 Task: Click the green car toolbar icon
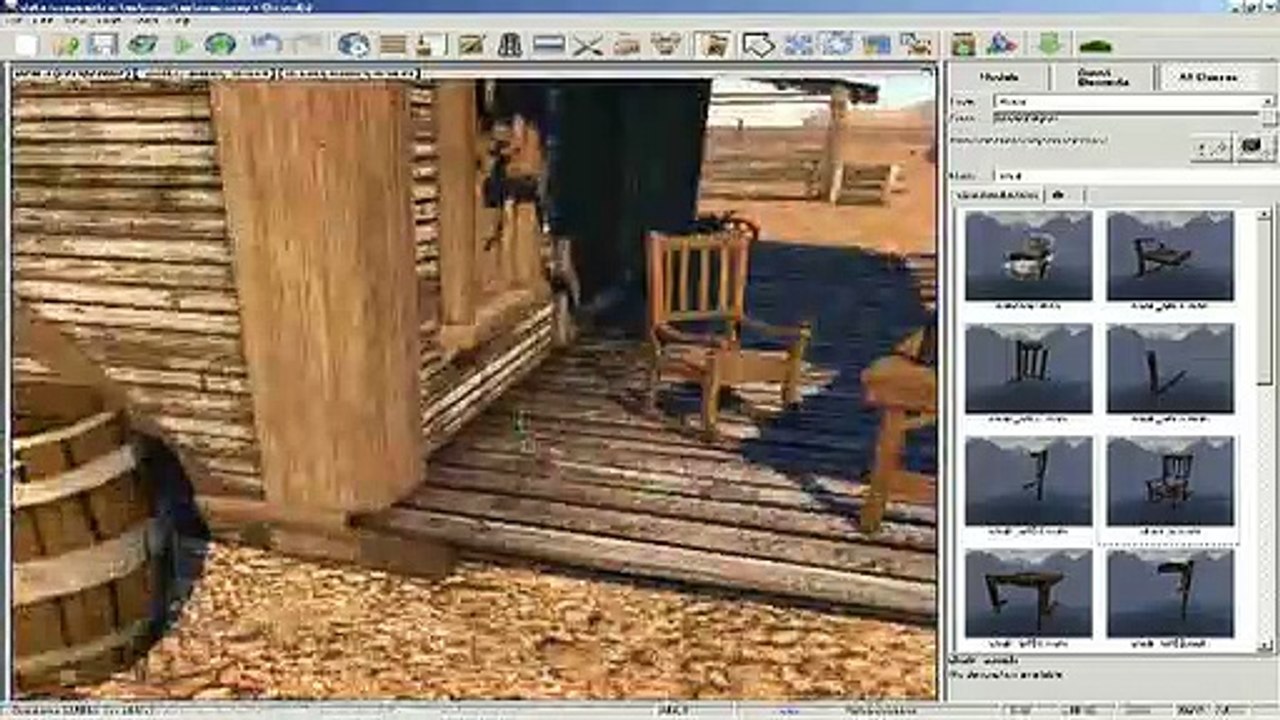(1095, 46)
